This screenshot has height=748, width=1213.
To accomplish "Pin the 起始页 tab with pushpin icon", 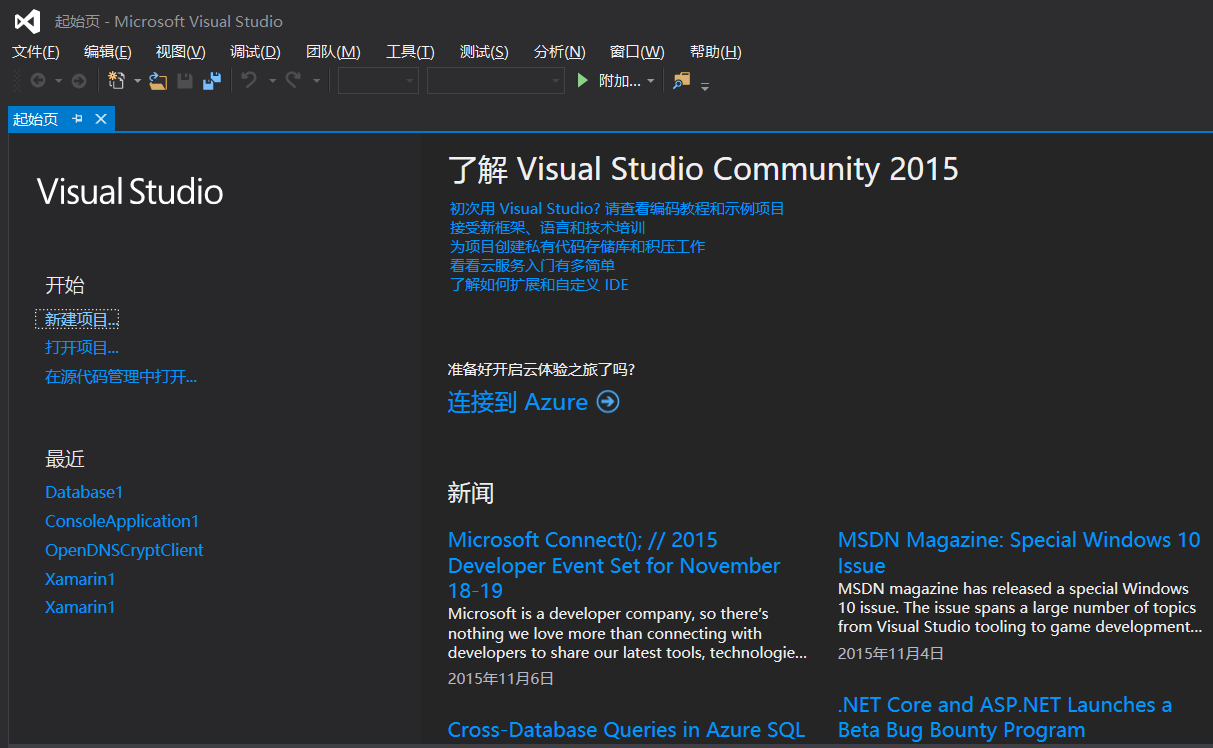I will point(78,119).
